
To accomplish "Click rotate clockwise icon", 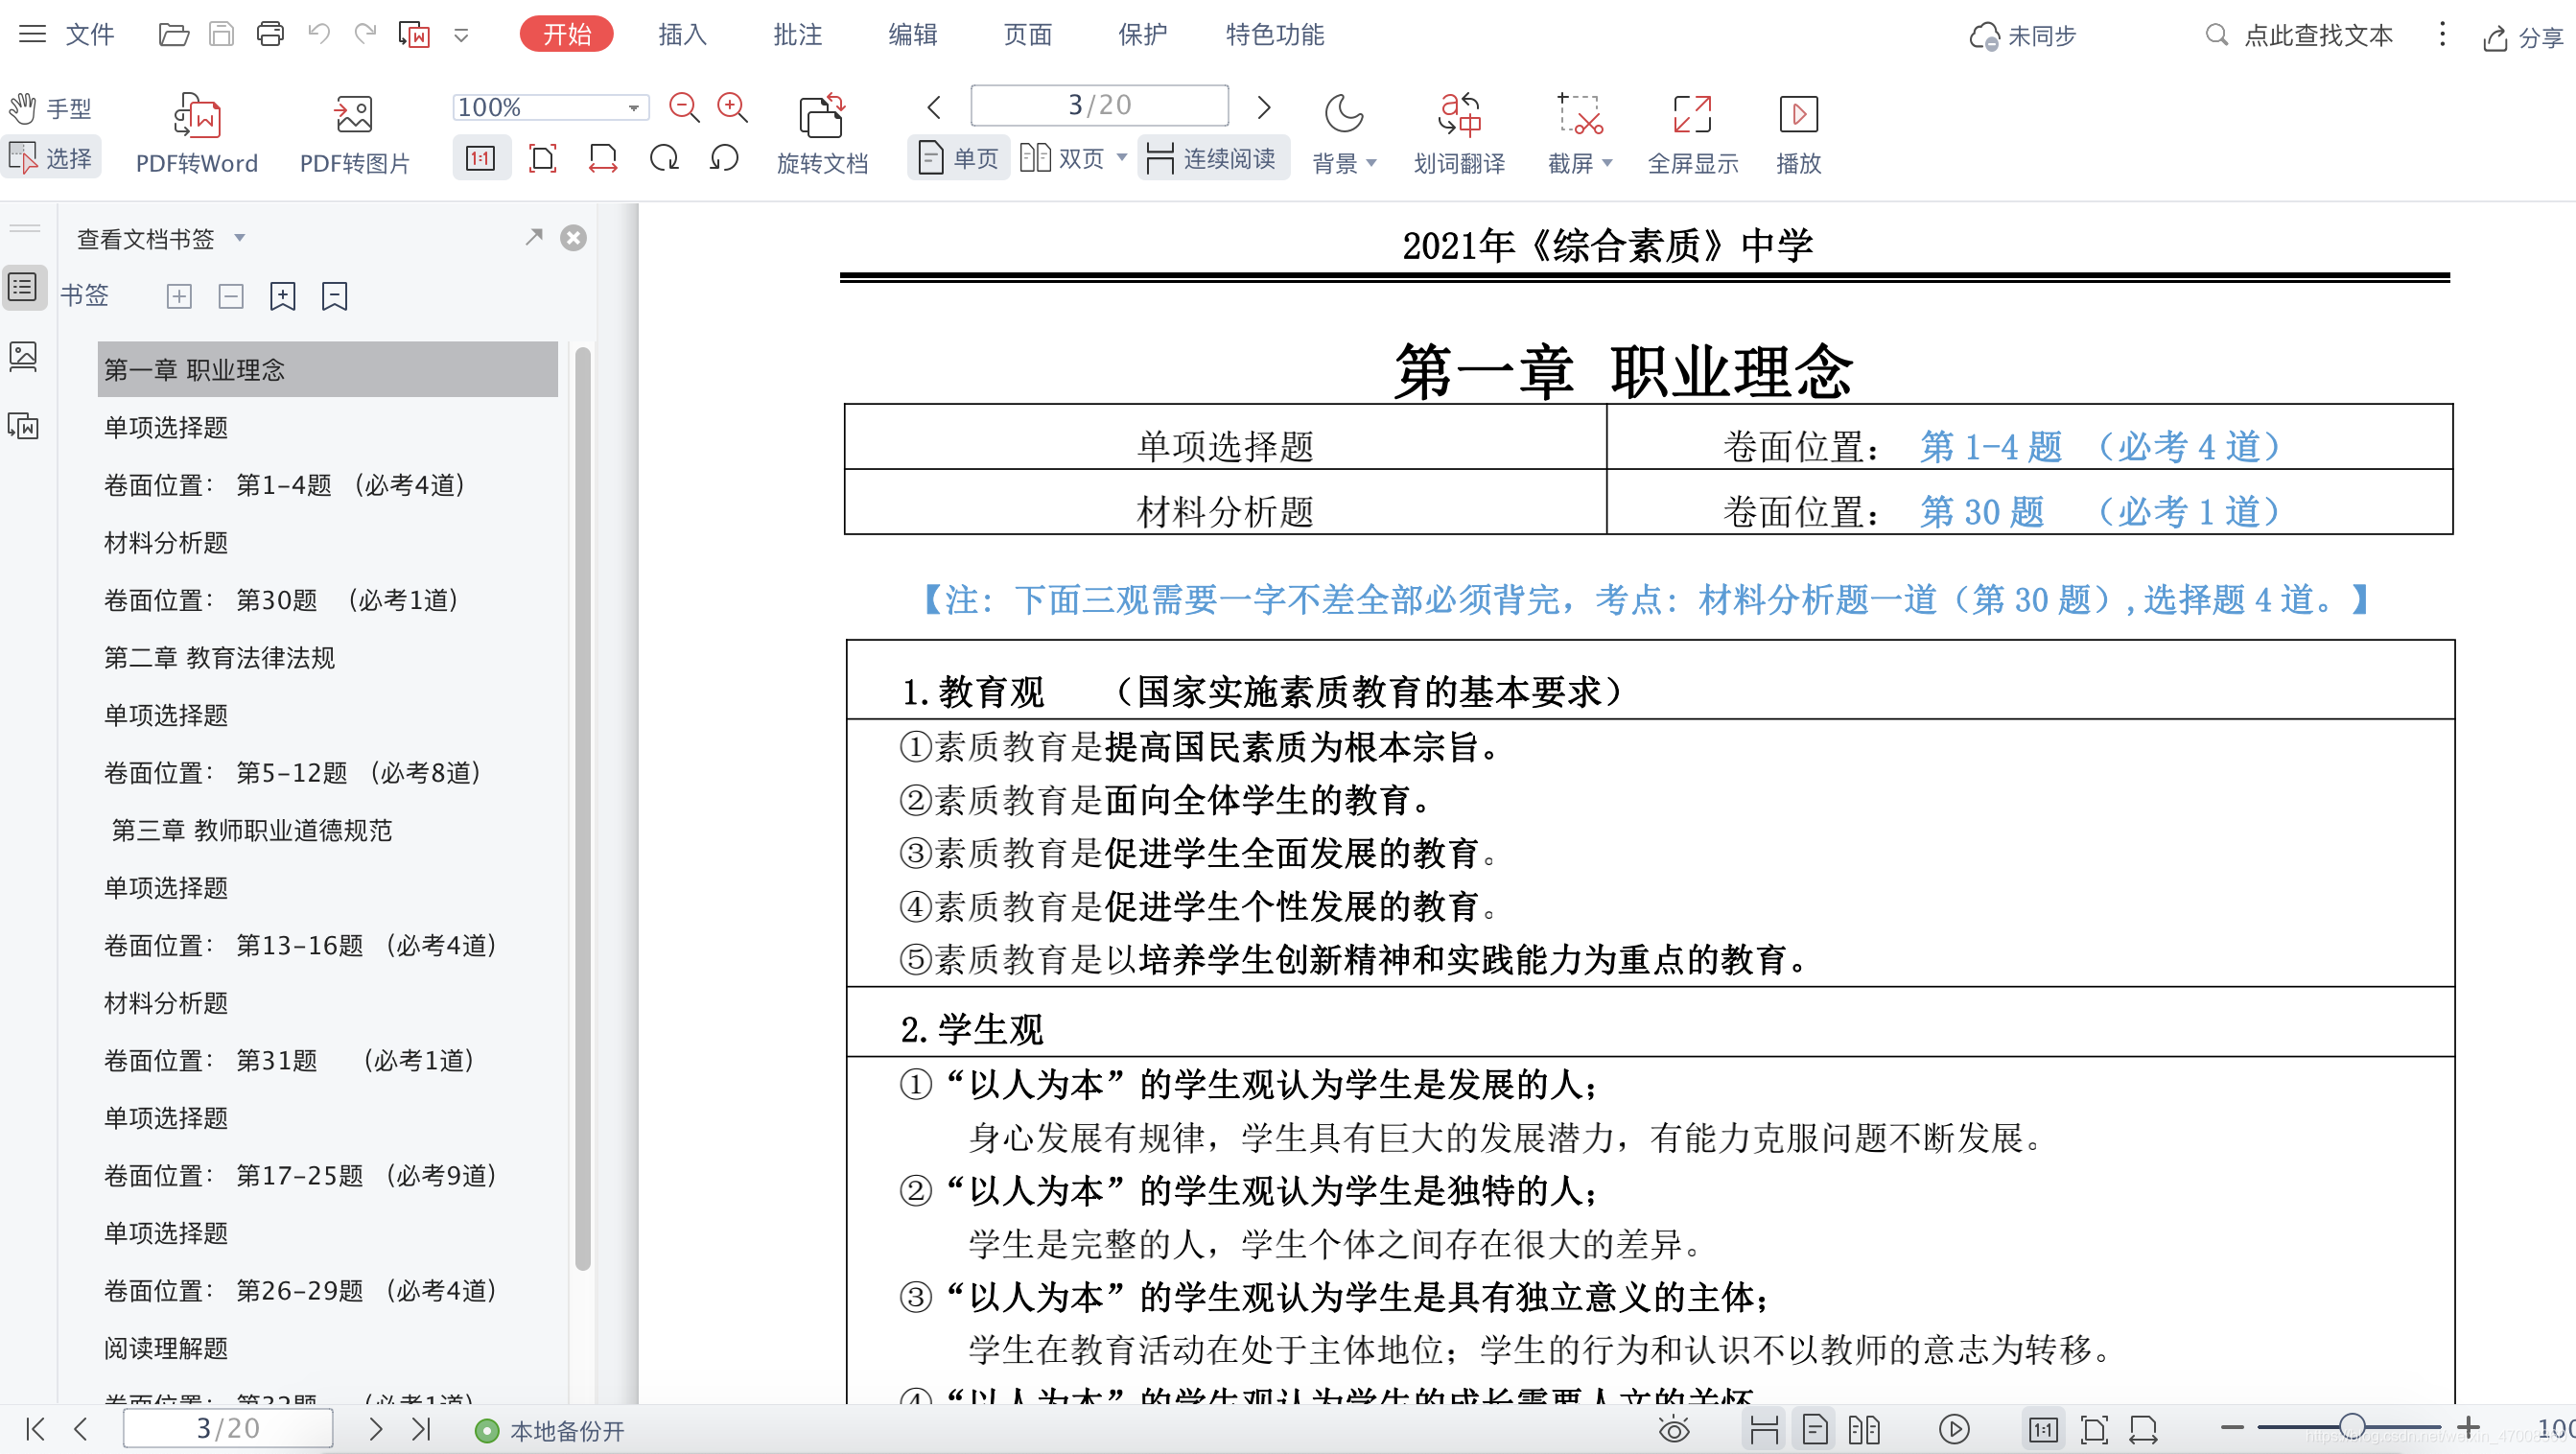I will pos(663,158).
